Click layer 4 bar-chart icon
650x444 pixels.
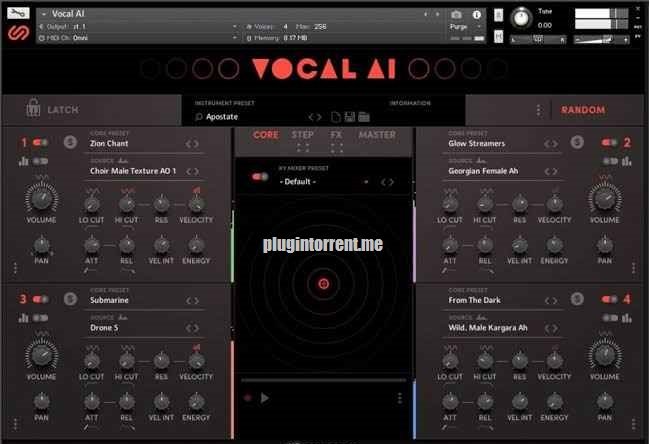tap(626, 318)
